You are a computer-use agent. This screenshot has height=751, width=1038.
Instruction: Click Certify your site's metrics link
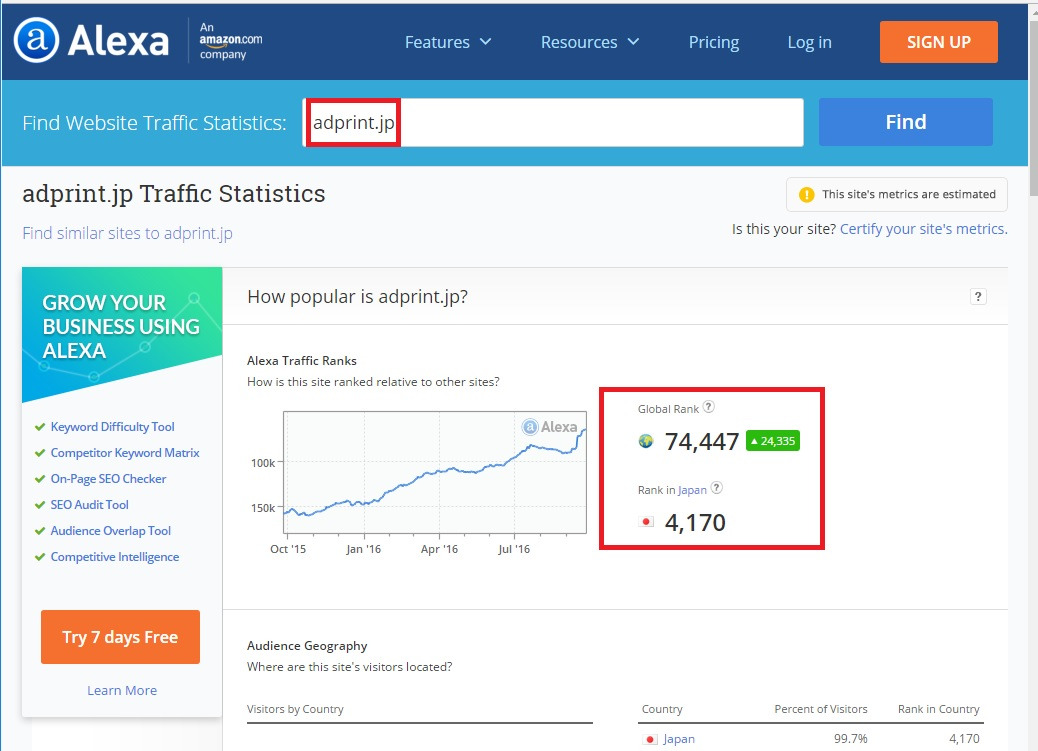[x=923, y=229]
